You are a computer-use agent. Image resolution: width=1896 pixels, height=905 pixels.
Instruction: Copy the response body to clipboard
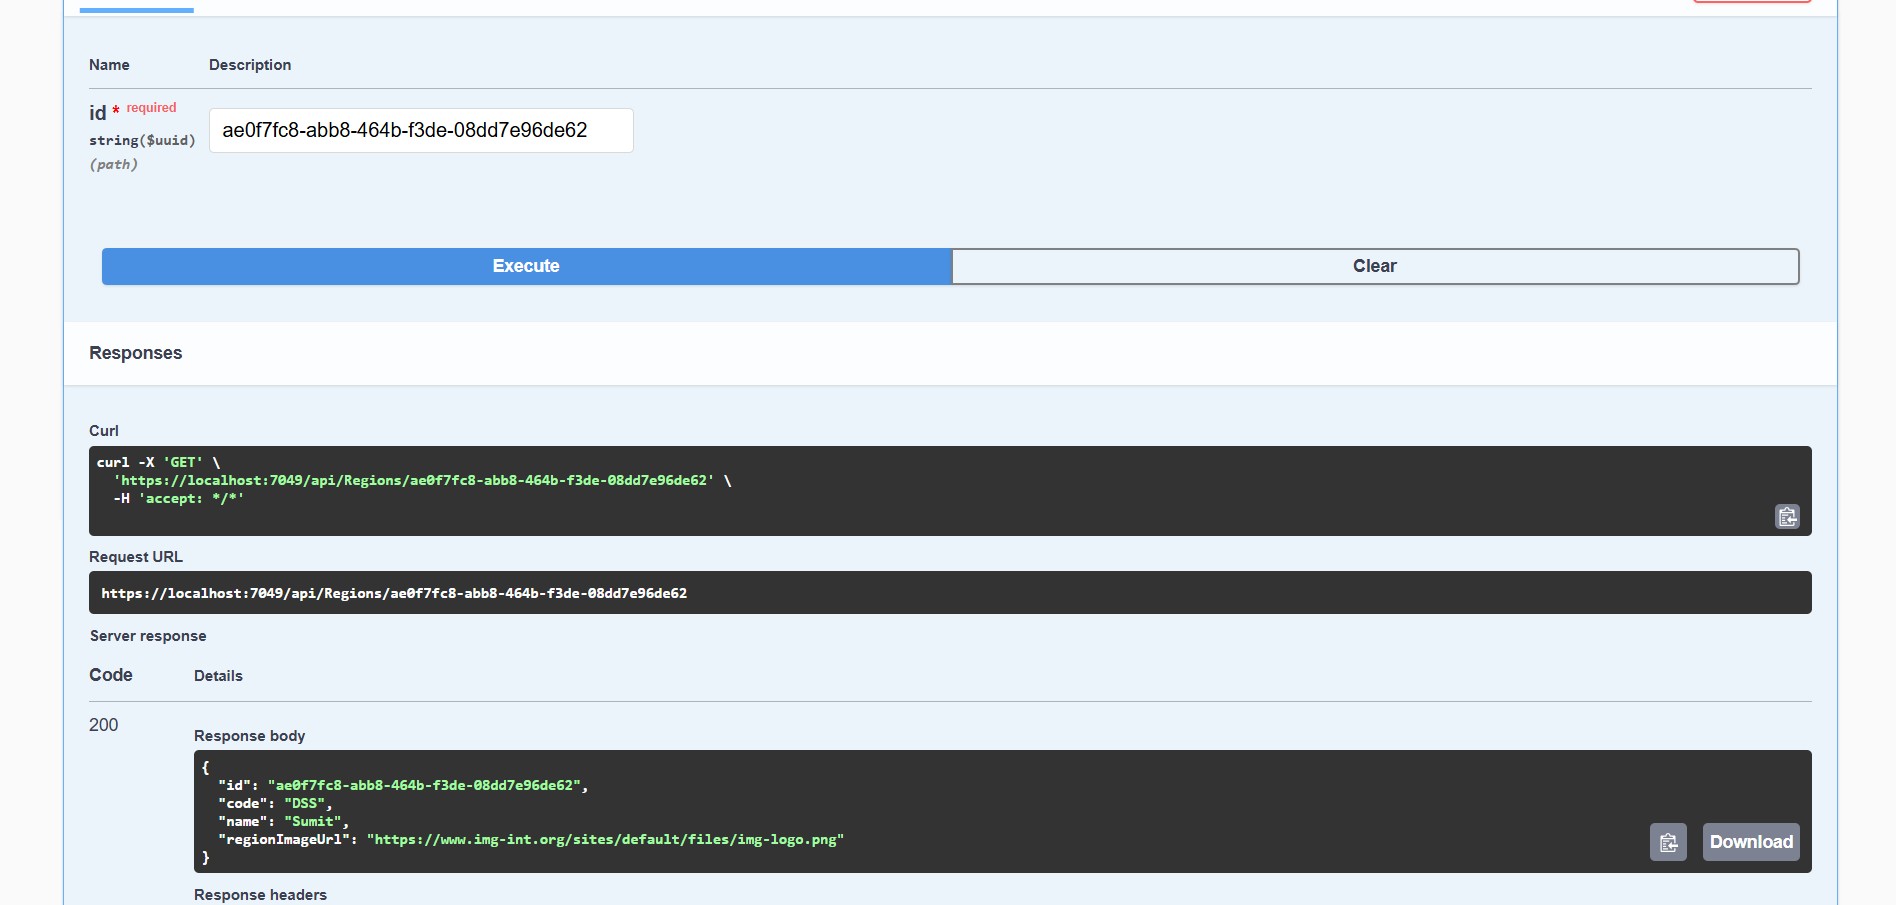1667,842
